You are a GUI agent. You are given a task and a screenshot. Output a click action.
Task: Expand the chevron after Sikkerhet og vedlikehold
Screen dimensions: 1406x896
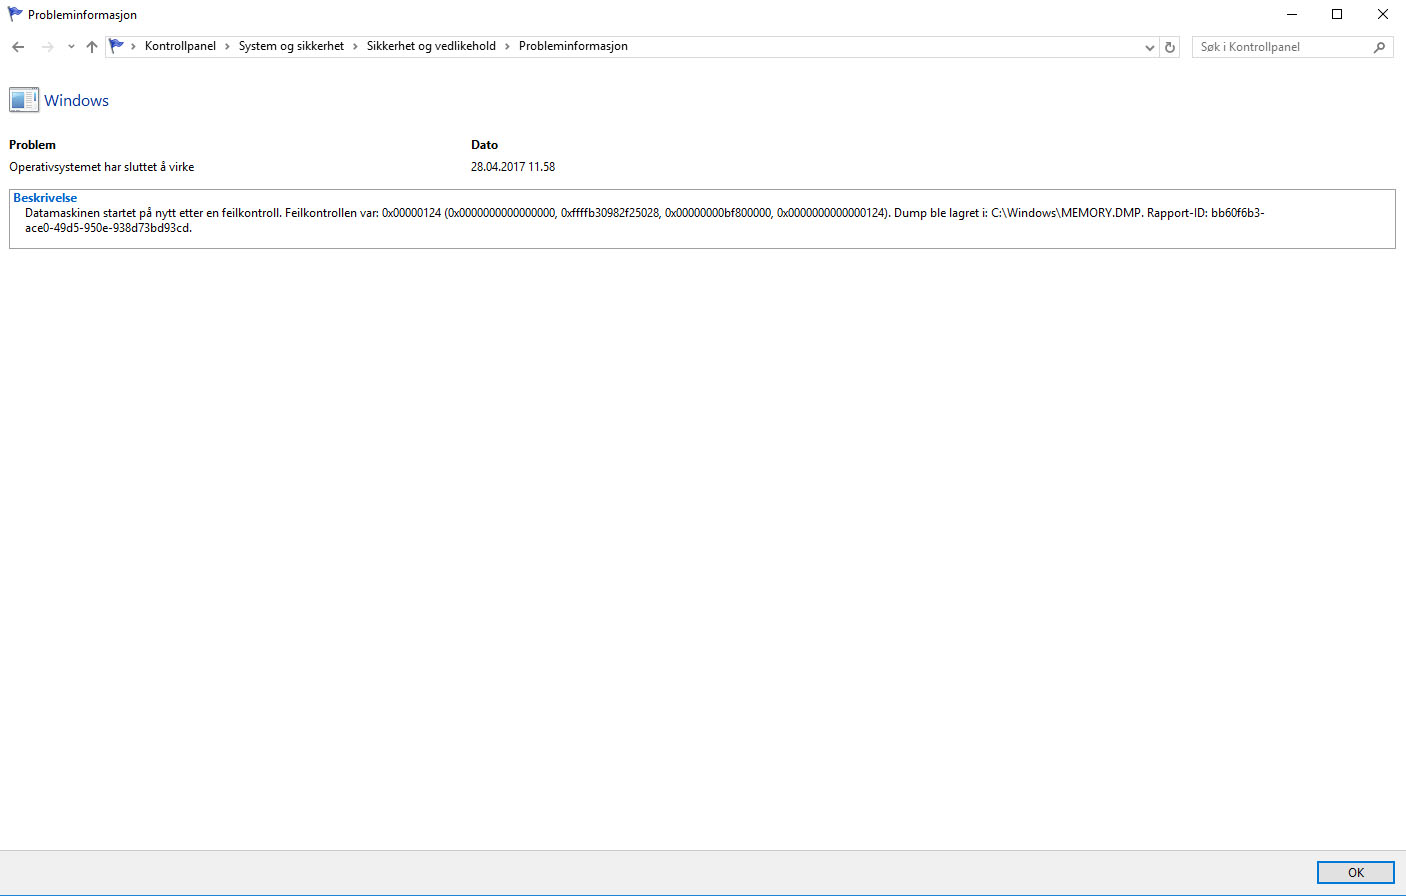(507, 46)
